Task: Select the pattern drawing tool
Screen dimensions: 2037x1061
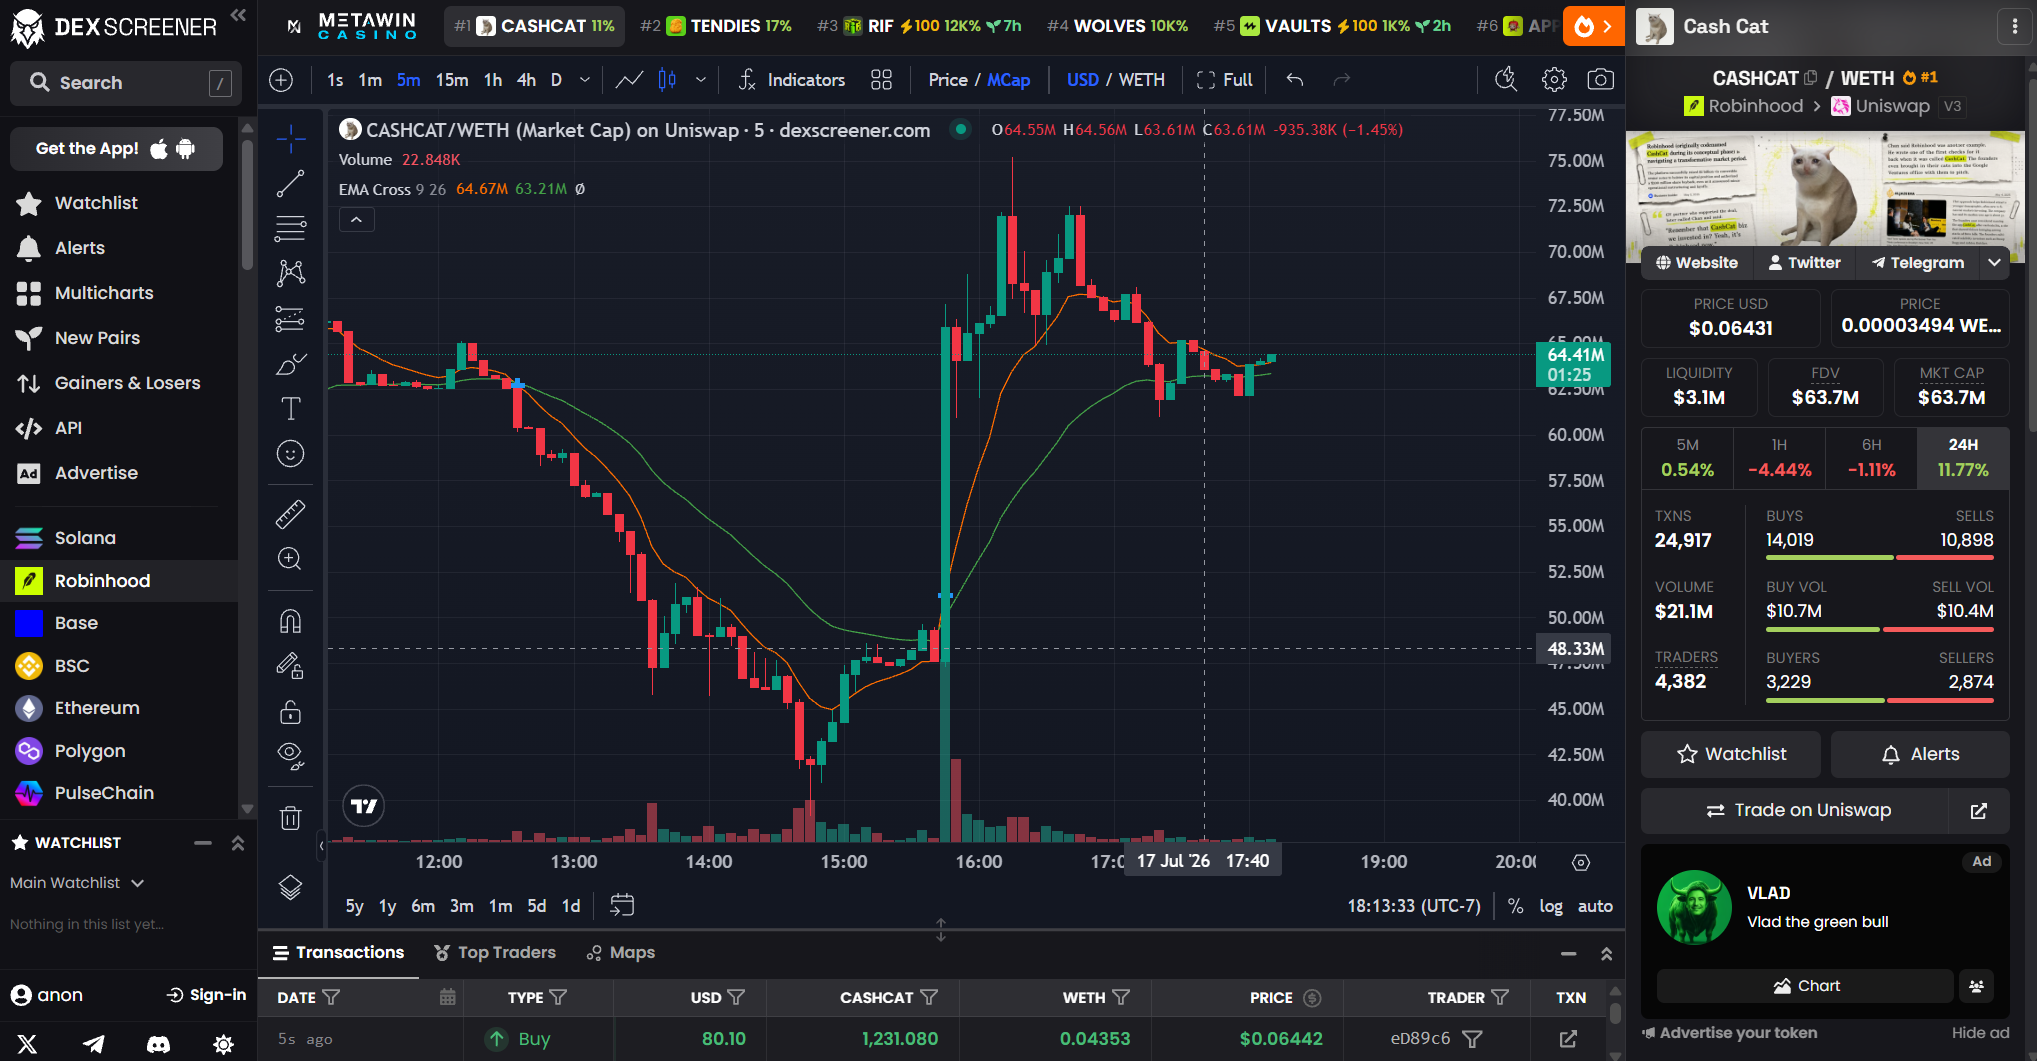Action: point(291,273)
